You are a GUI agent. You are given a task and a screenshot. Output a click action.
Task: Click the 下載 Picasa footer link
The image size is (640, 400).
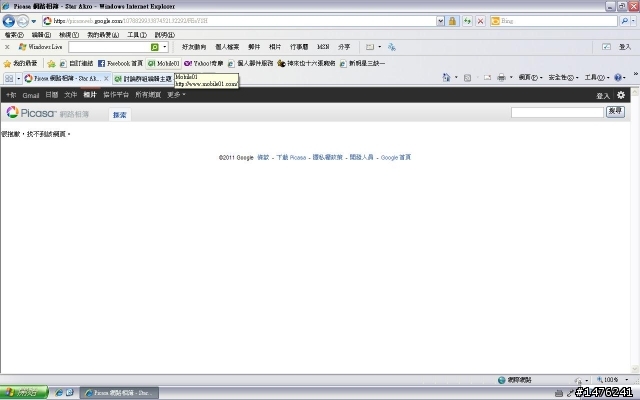[291, 158]
